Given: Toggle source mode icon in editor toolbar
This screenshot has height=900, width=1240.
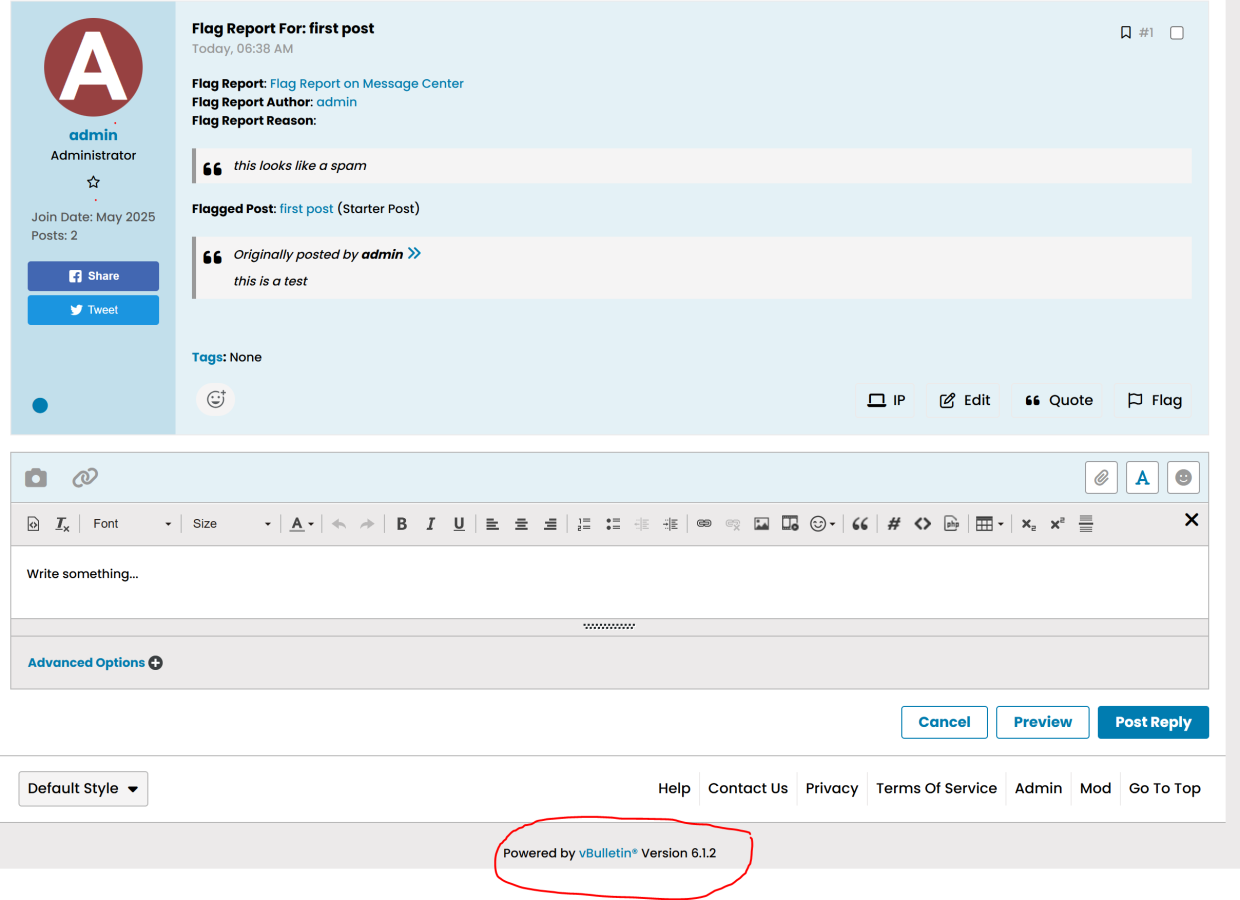Looking at the screenshot, I should [33, 524].
